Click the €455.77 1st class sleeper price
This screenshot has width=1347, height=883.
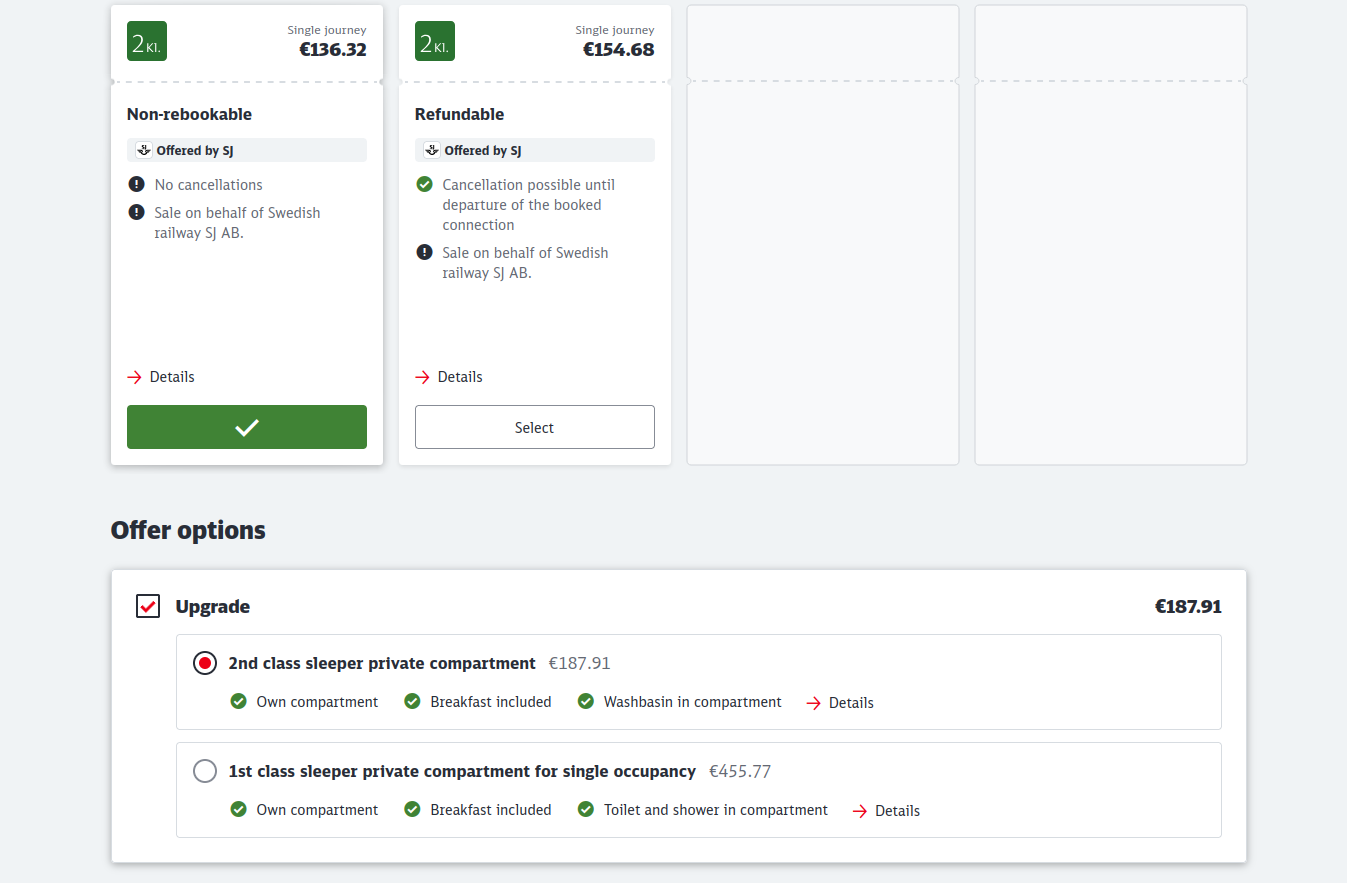740,771
